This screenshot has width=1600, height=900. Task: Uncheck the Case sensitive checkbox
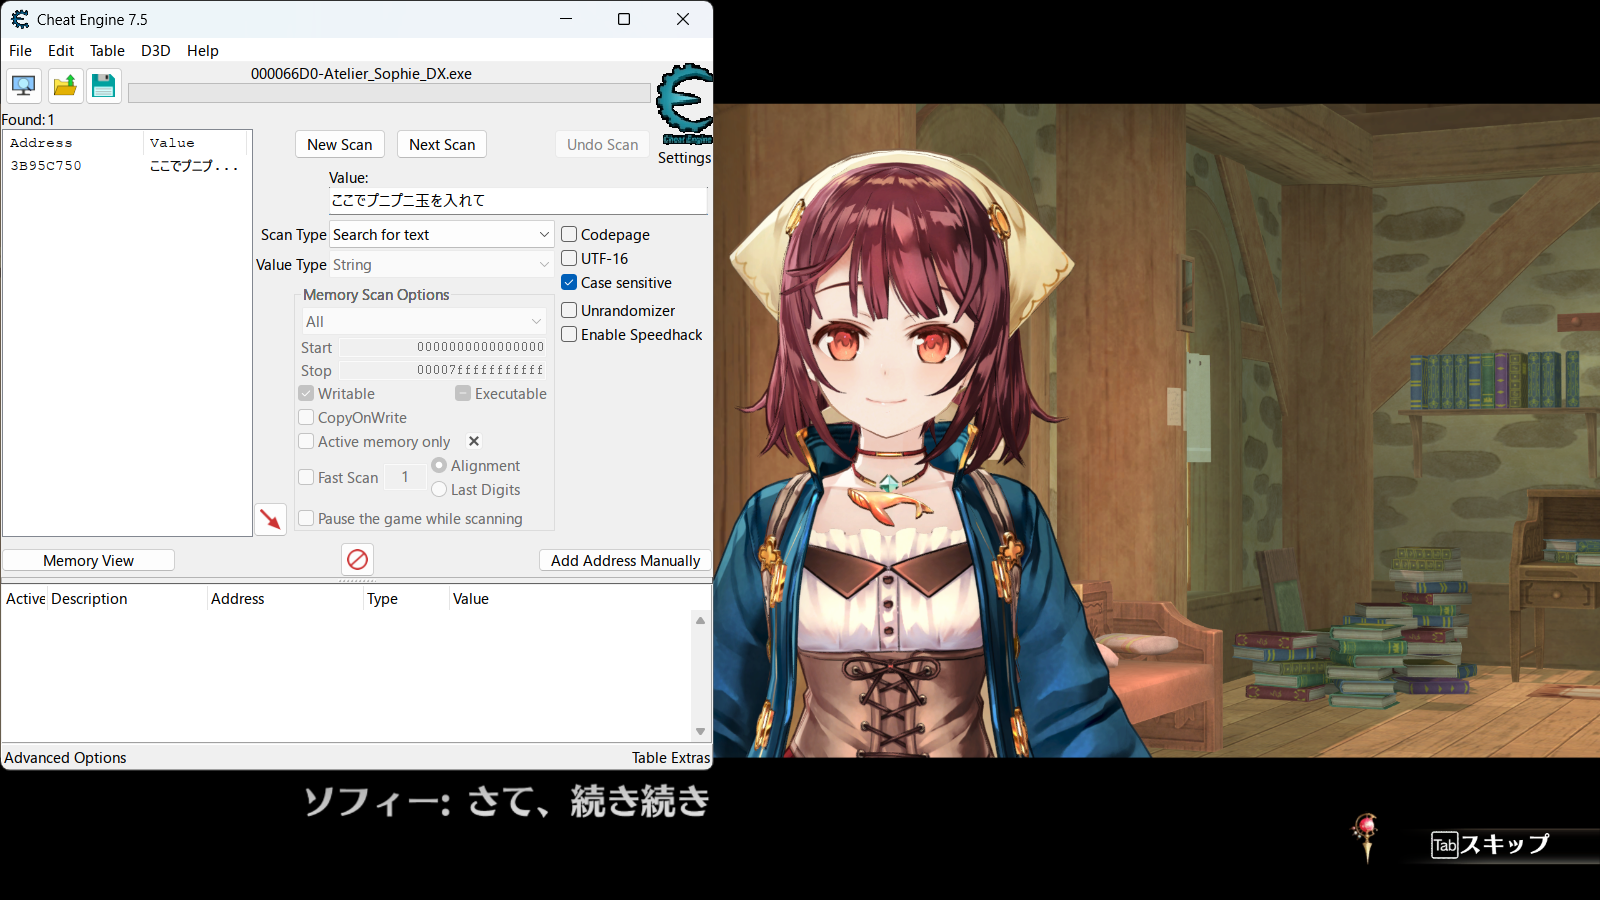tap(569, 283)
